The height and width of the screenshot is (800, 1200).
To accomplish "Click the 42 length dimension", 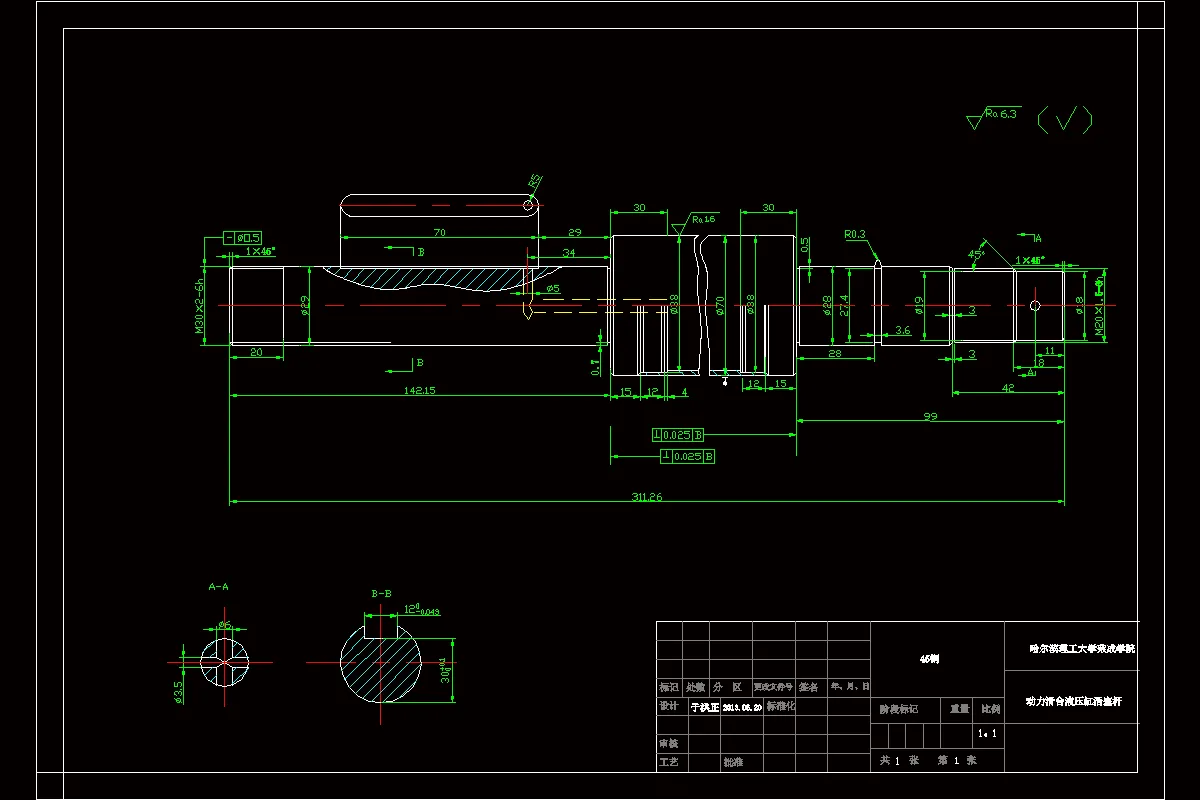I will pos(1008,388).
